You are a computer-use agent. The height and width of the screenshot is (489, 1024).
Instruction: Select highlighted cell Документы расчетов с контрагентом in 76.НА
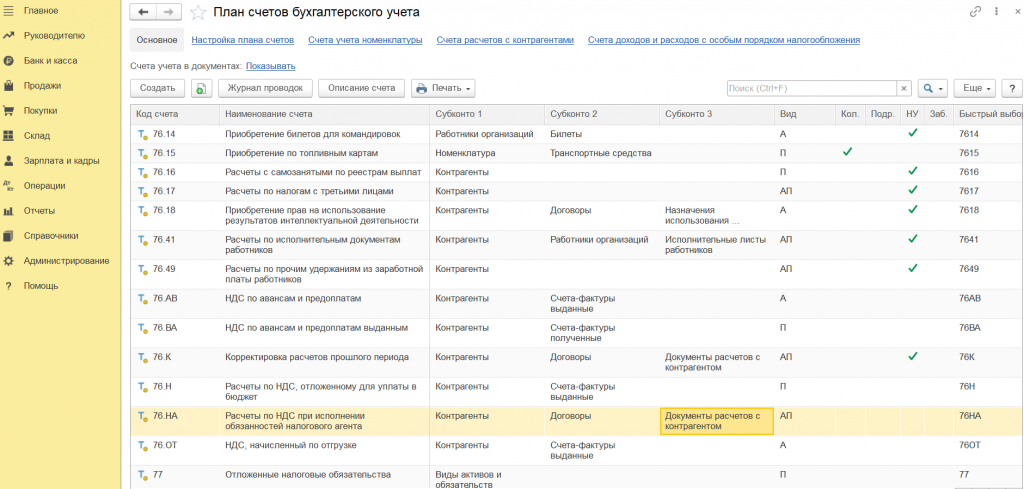(717, 421)
